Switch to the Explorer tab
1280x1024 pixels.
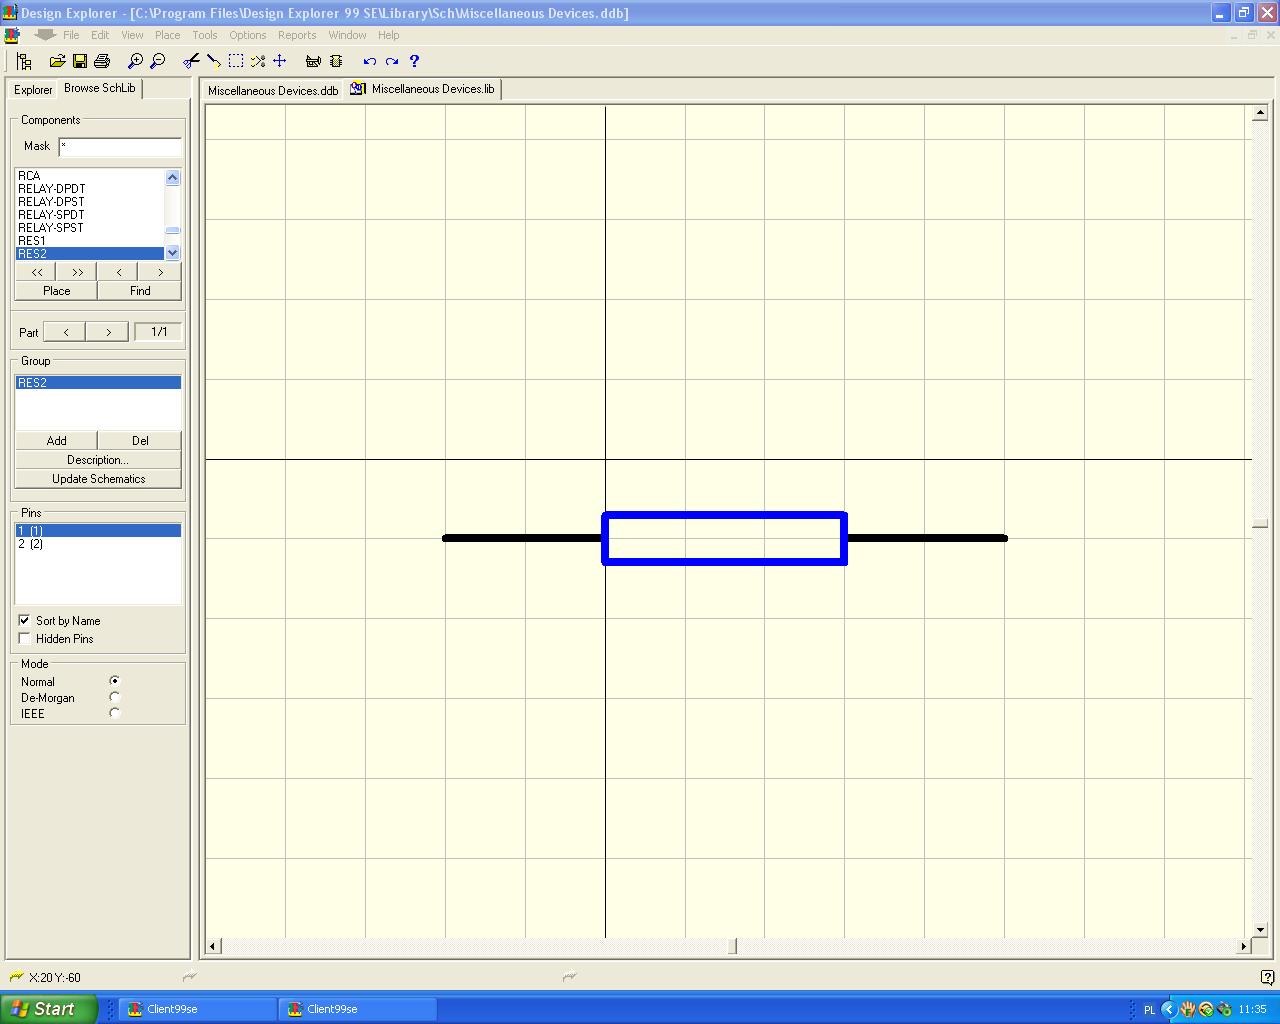point(33,90)
